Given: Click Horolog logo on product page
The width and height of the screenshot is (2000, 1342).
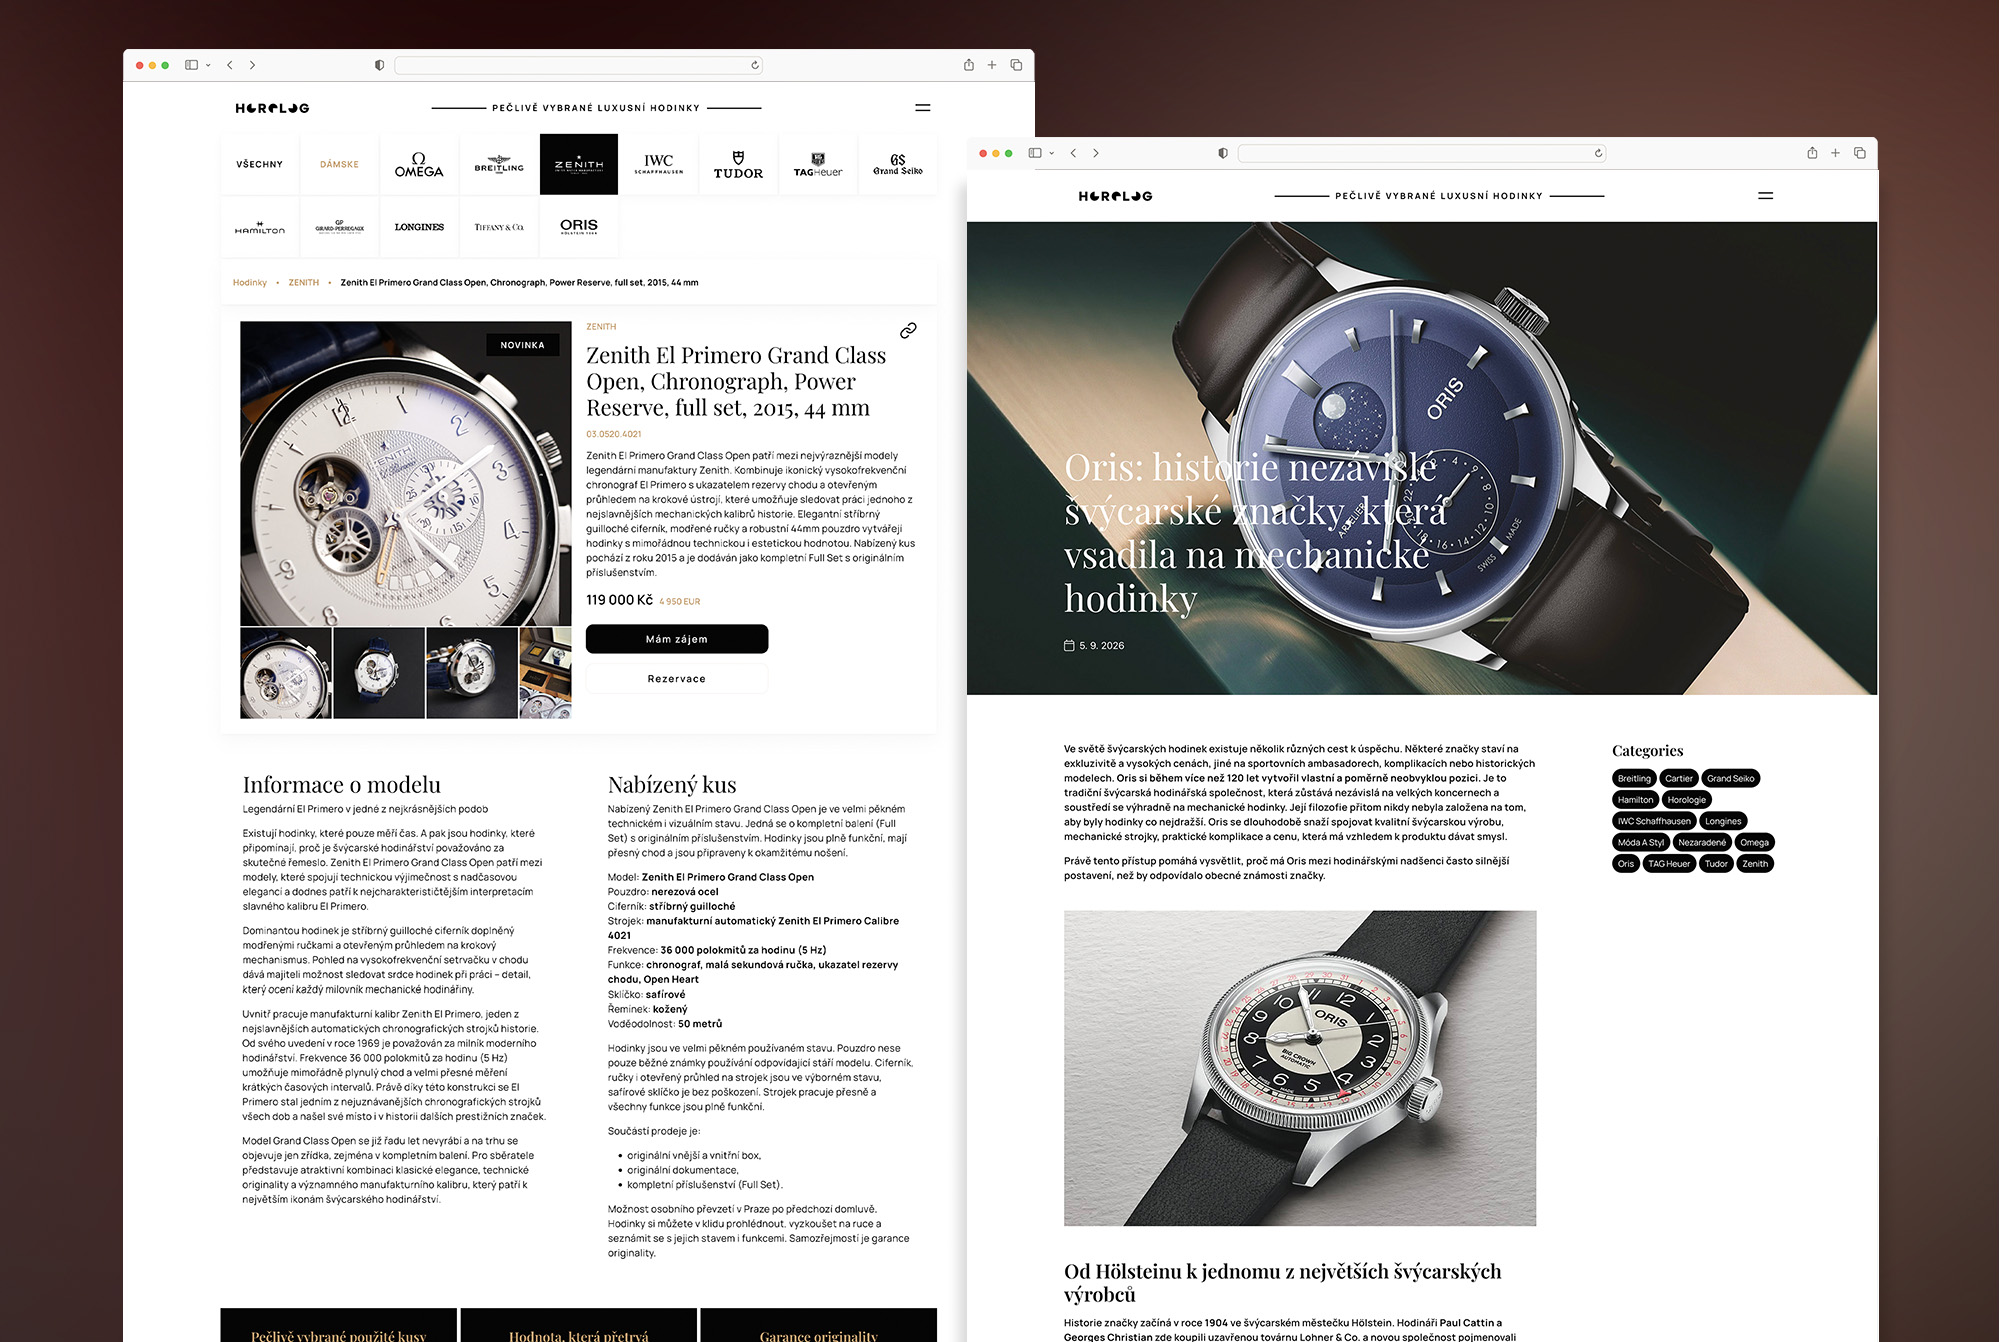Looking at the screenshot, I should (x=272, y=108).
